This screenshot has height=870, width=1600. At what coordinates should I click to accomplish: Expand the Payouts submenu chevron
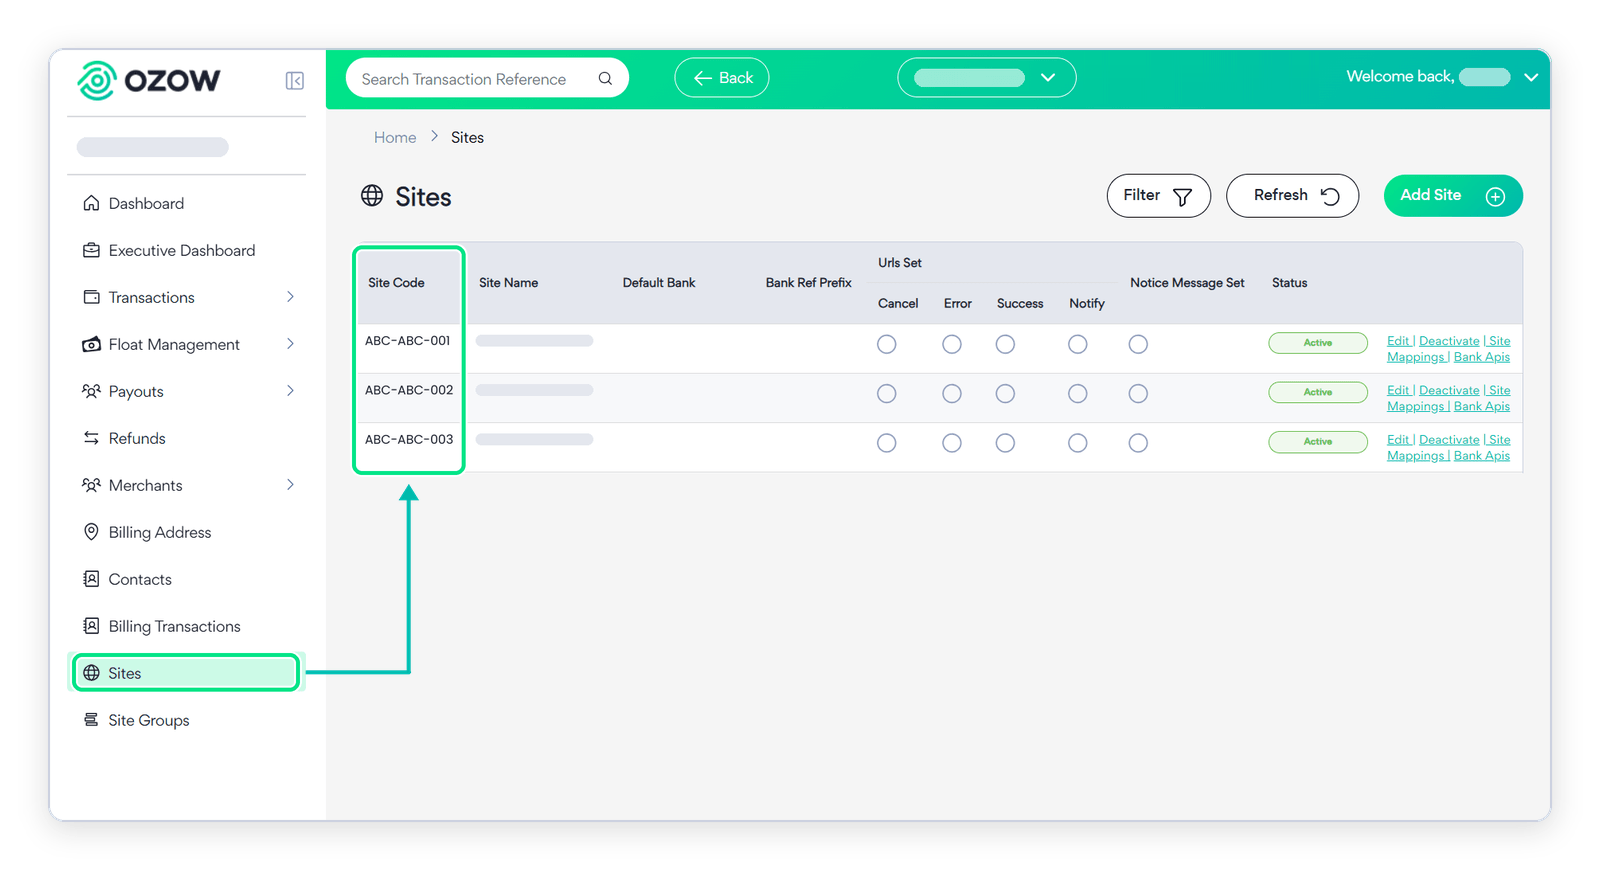pos(290,391)
